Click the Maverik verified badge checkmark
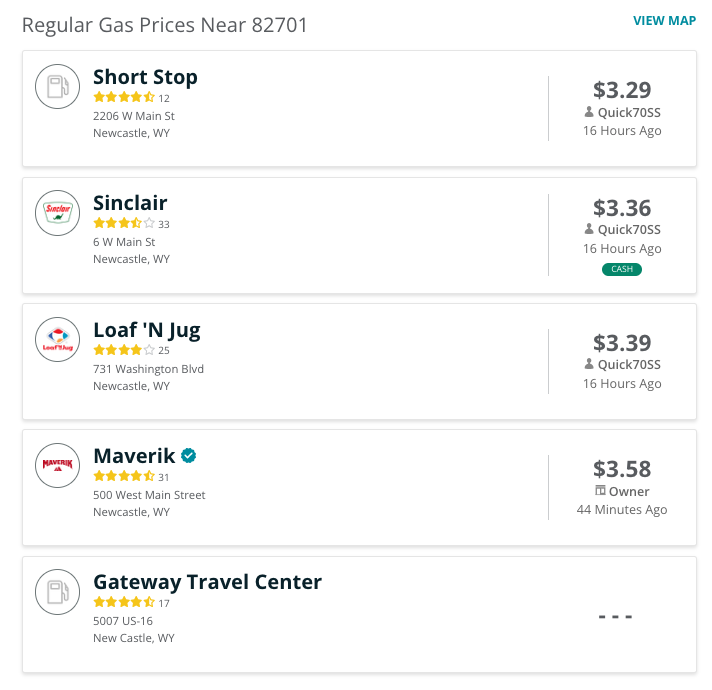This screenshot has width=712, height=690. point(188,455)
